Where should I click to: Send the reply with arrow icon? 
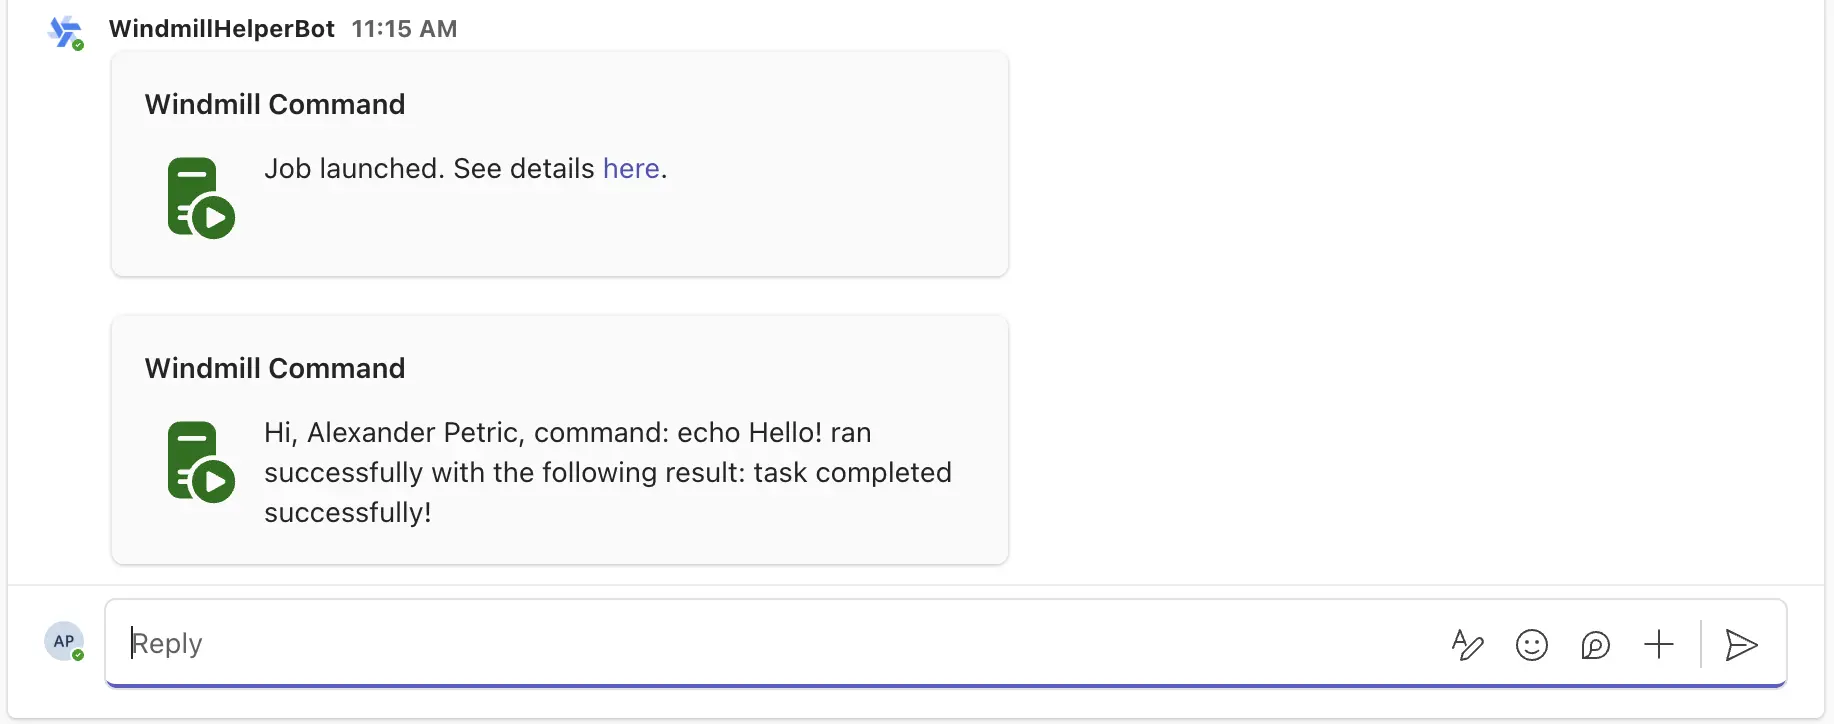point(1741,645)
